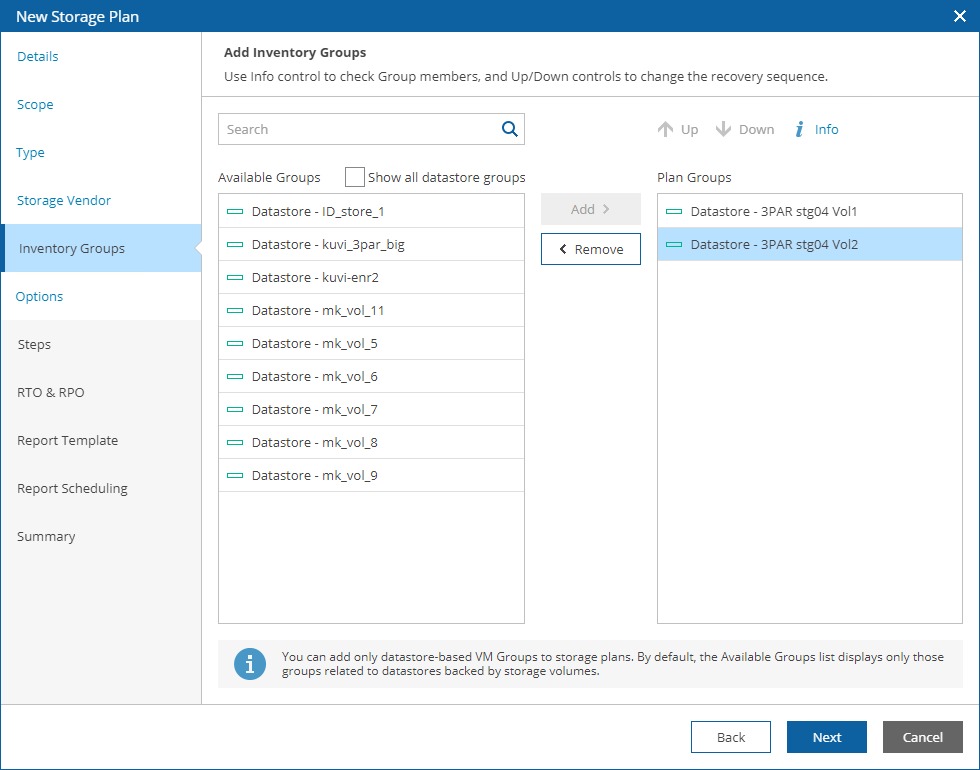The height and width of the screenshot is (770, 980).
Task: Select Datastore - 3PAR stg04 Vol2 in Plan Groups
Action: pos(774,245)
